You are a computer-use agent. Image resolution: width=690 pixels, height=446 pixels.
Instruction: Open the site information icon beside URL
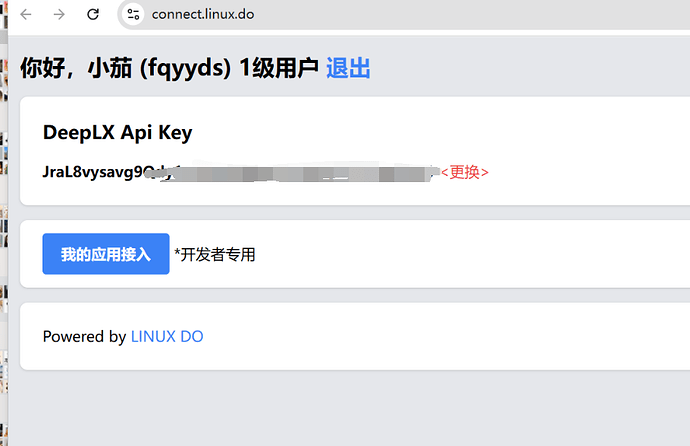[133, 15]
